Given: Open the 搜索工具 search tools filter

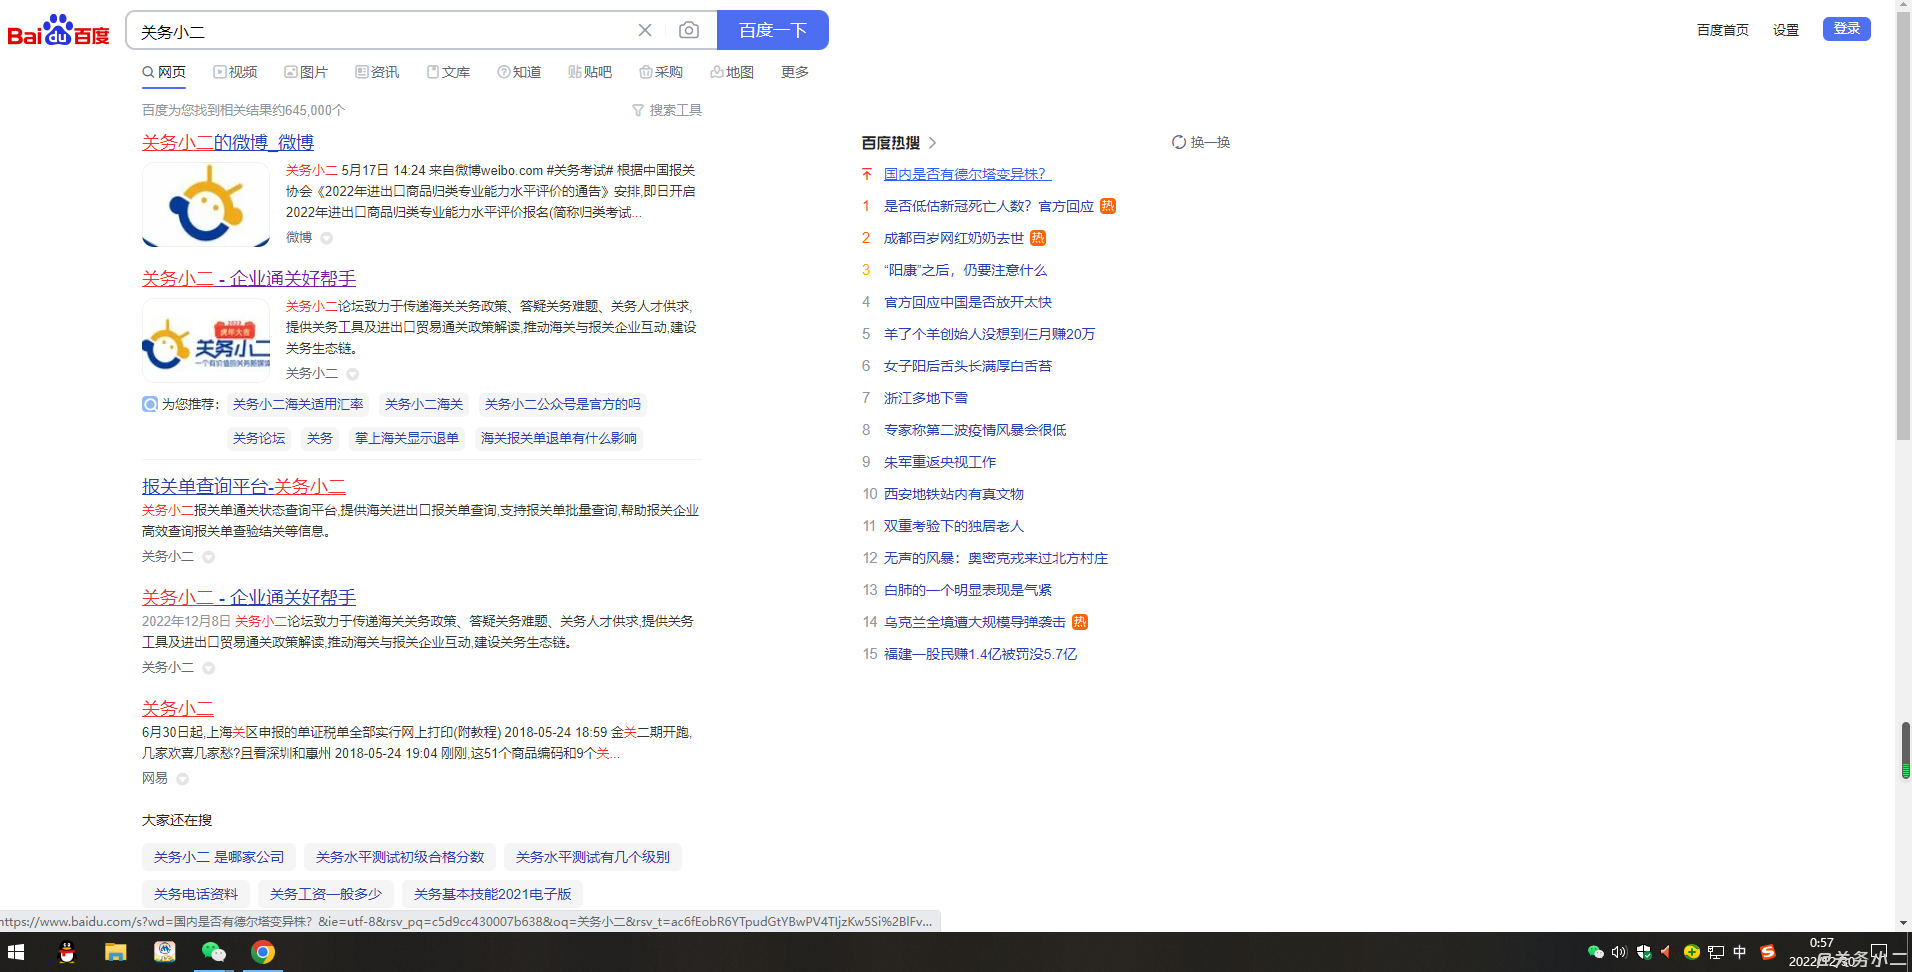Looking at the screenshot, I should (x=667, y=110).
